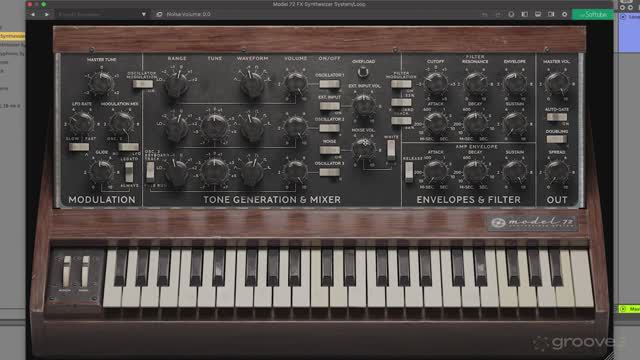This screenshot has height=360, width=640.
Task: Click the Ext. Input Vol knob
Action: click(364, 106)
